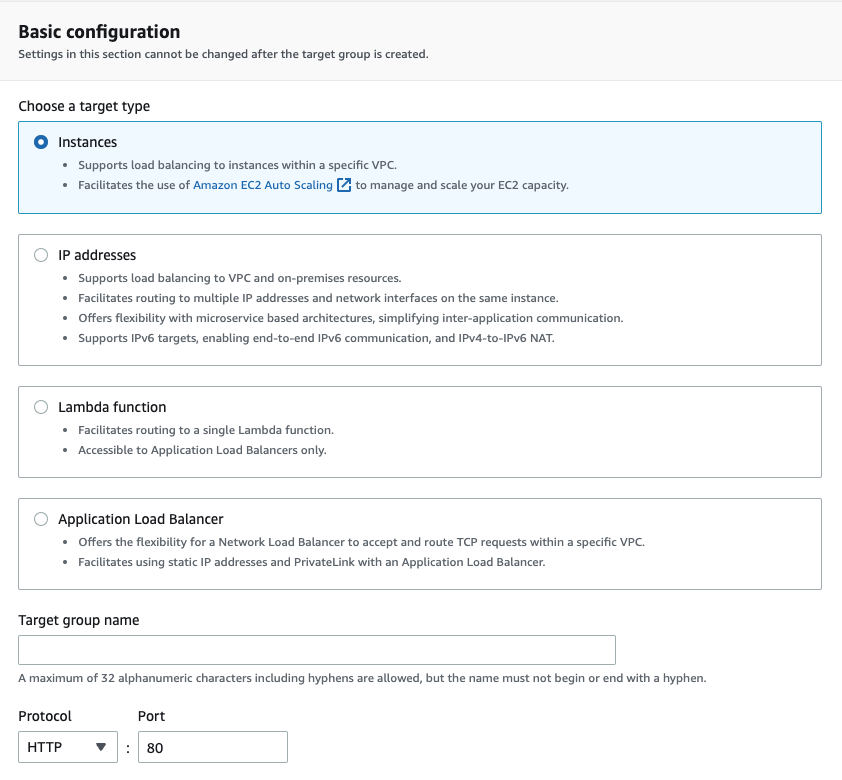Click the Protocol dropdown arrow icon
The height and width of the screenshot is (780, 842).
click(100, 747)
